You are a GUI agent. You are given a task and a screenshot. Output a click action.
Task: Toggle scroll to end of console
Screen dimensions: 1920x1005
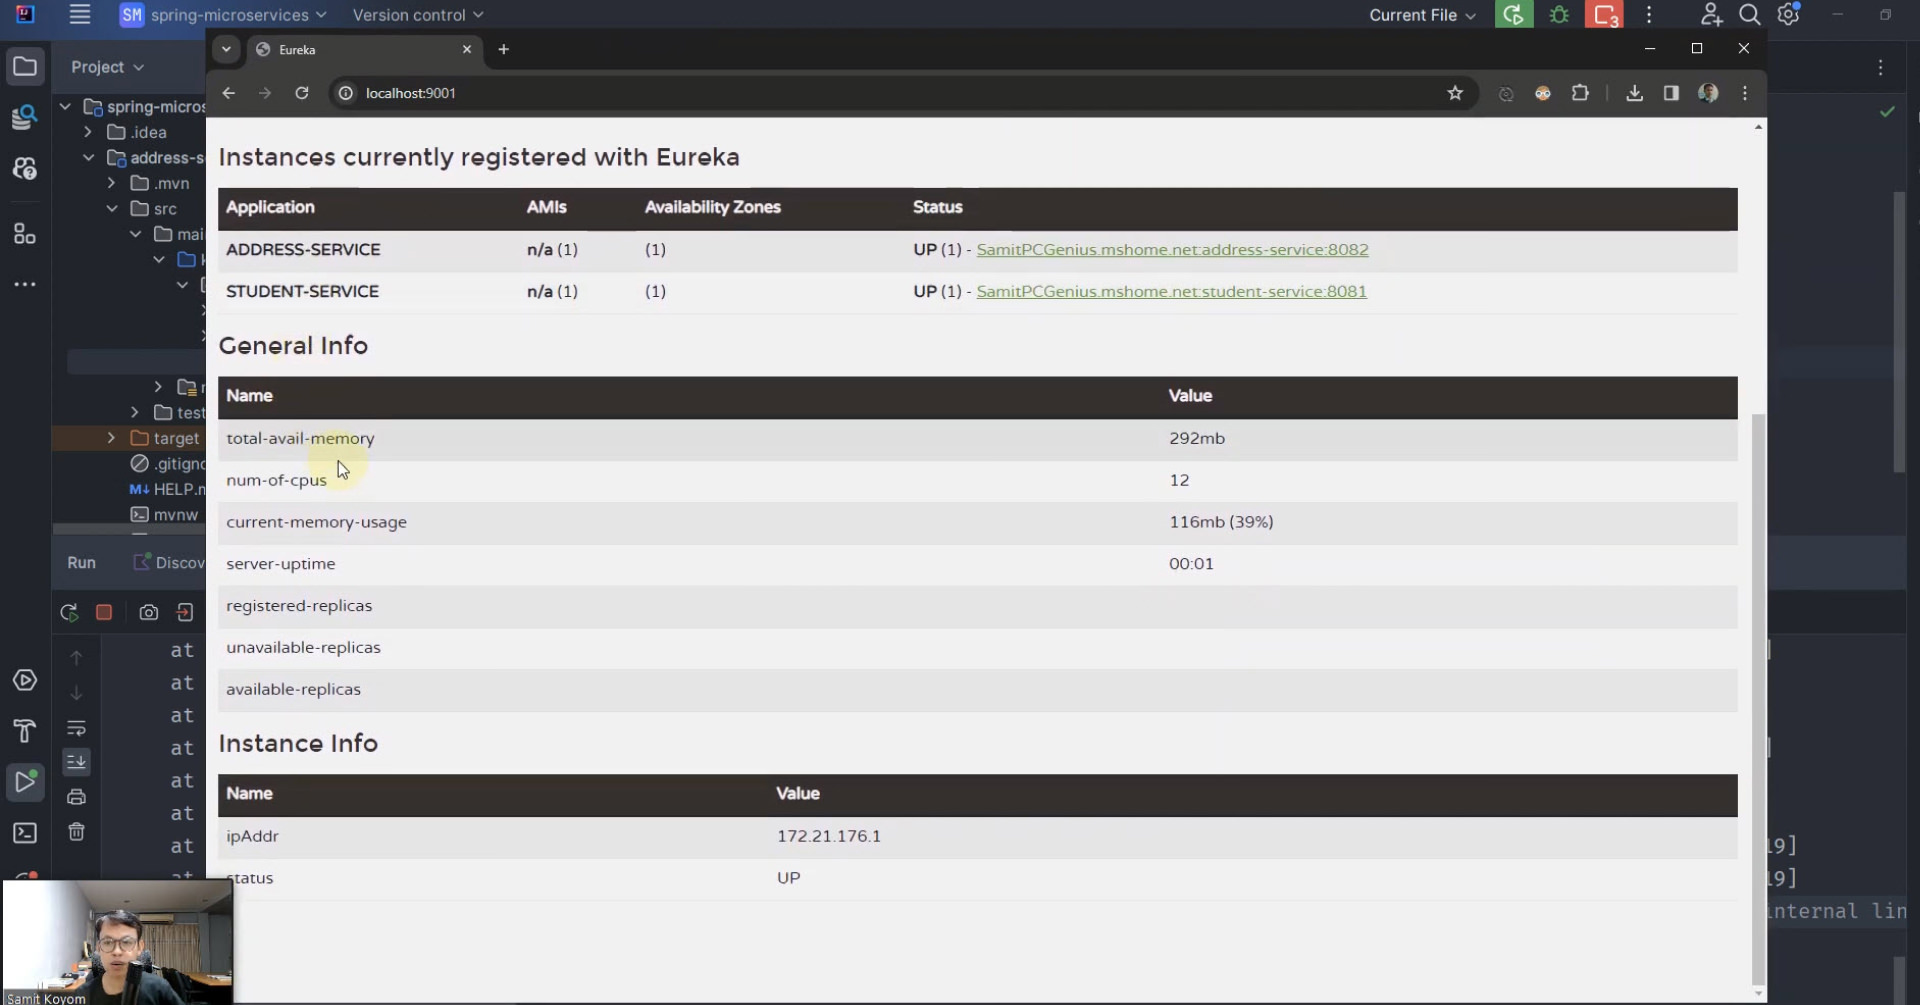[x=76, y=762]
